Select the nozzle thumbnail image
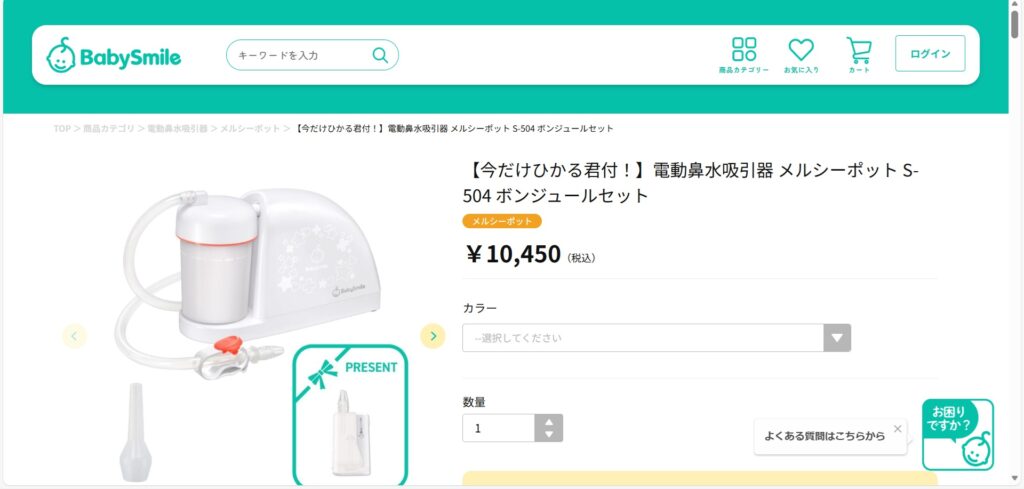Screen dimensions: 1024x489 pyautogui.click(x=136, y=432)
